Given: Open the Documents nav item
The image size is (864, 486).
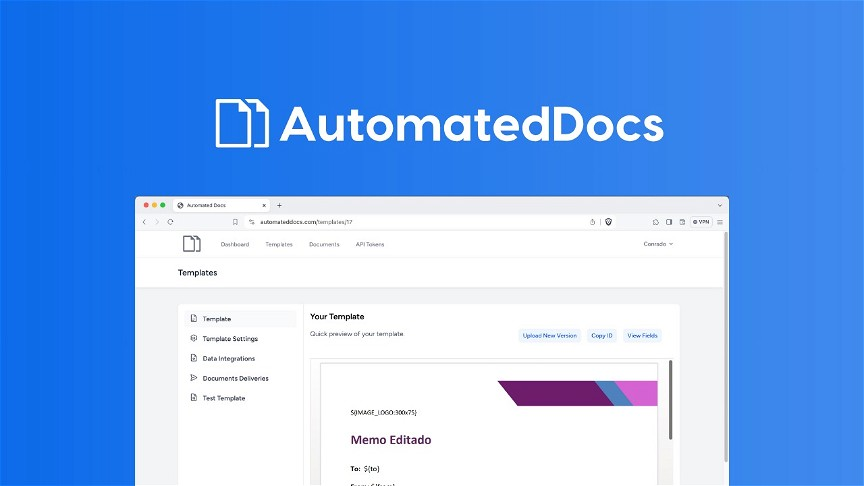Looking at the screenshot, I should tap(324, 244).
